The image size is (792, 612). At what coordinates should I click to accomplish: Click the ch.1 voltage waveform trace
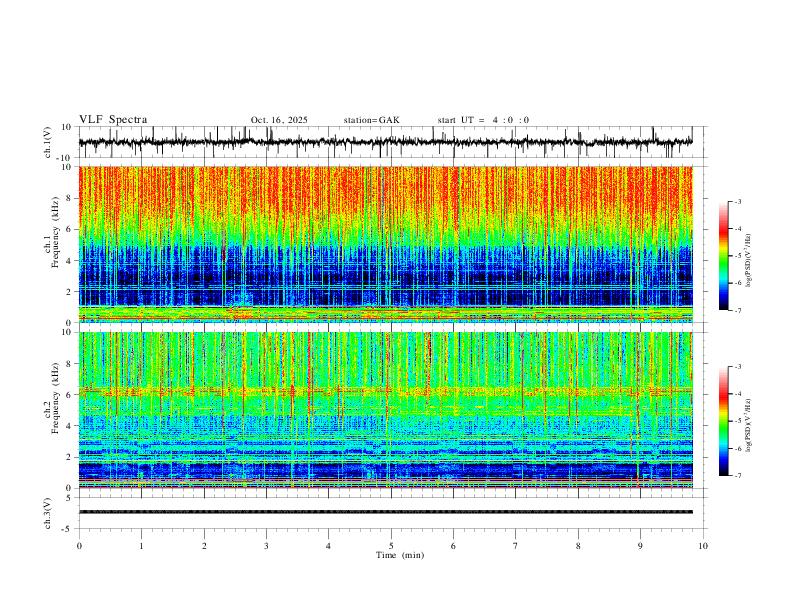tap(385, 142)
